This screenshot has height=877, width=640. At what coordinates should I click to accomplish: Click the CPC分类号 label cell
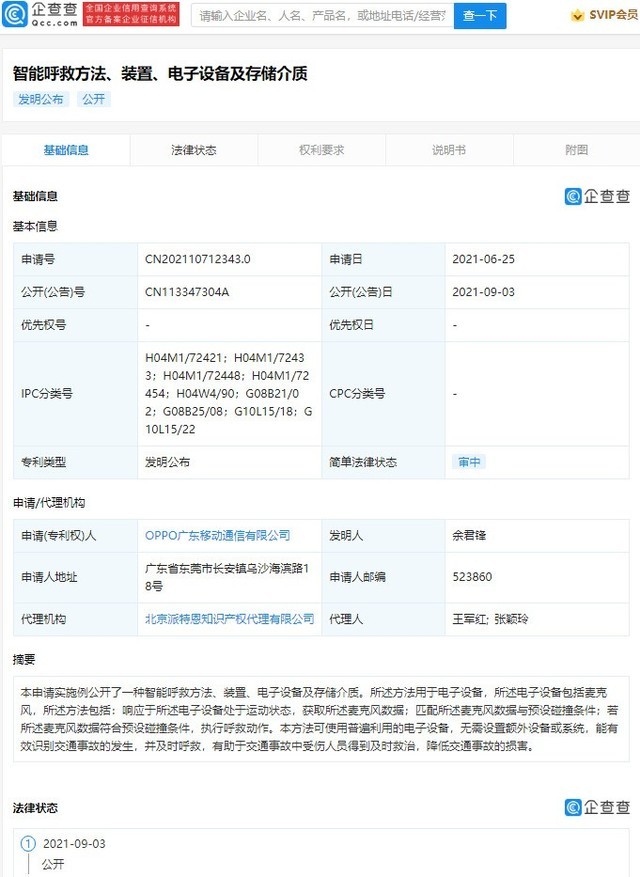click(x=383, y=394)
